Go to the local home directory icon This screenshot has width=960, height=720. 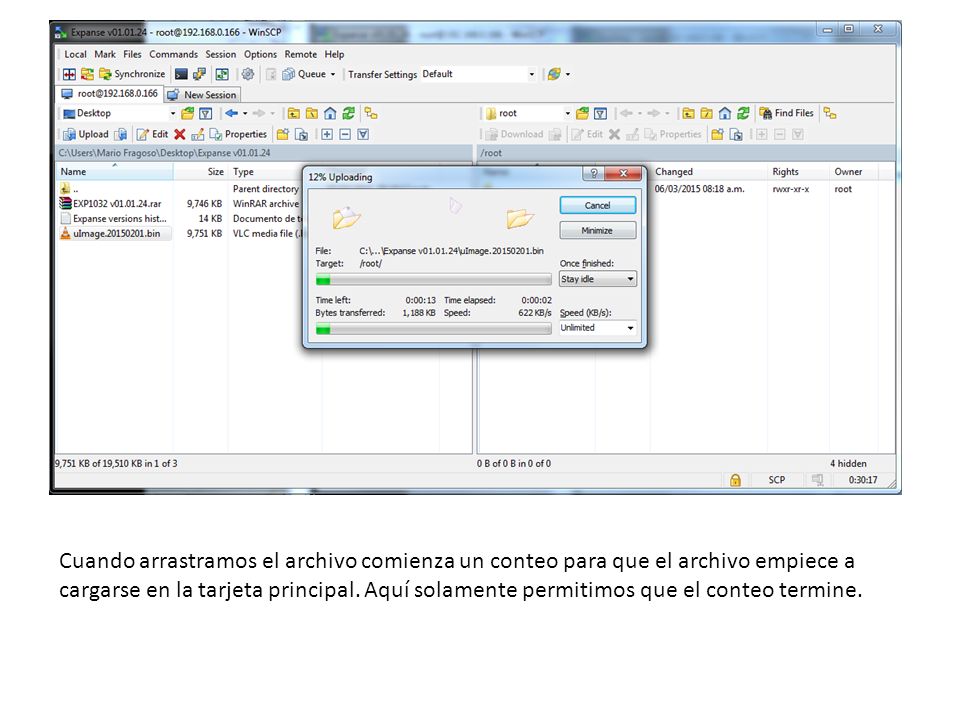tap(330, 113)
